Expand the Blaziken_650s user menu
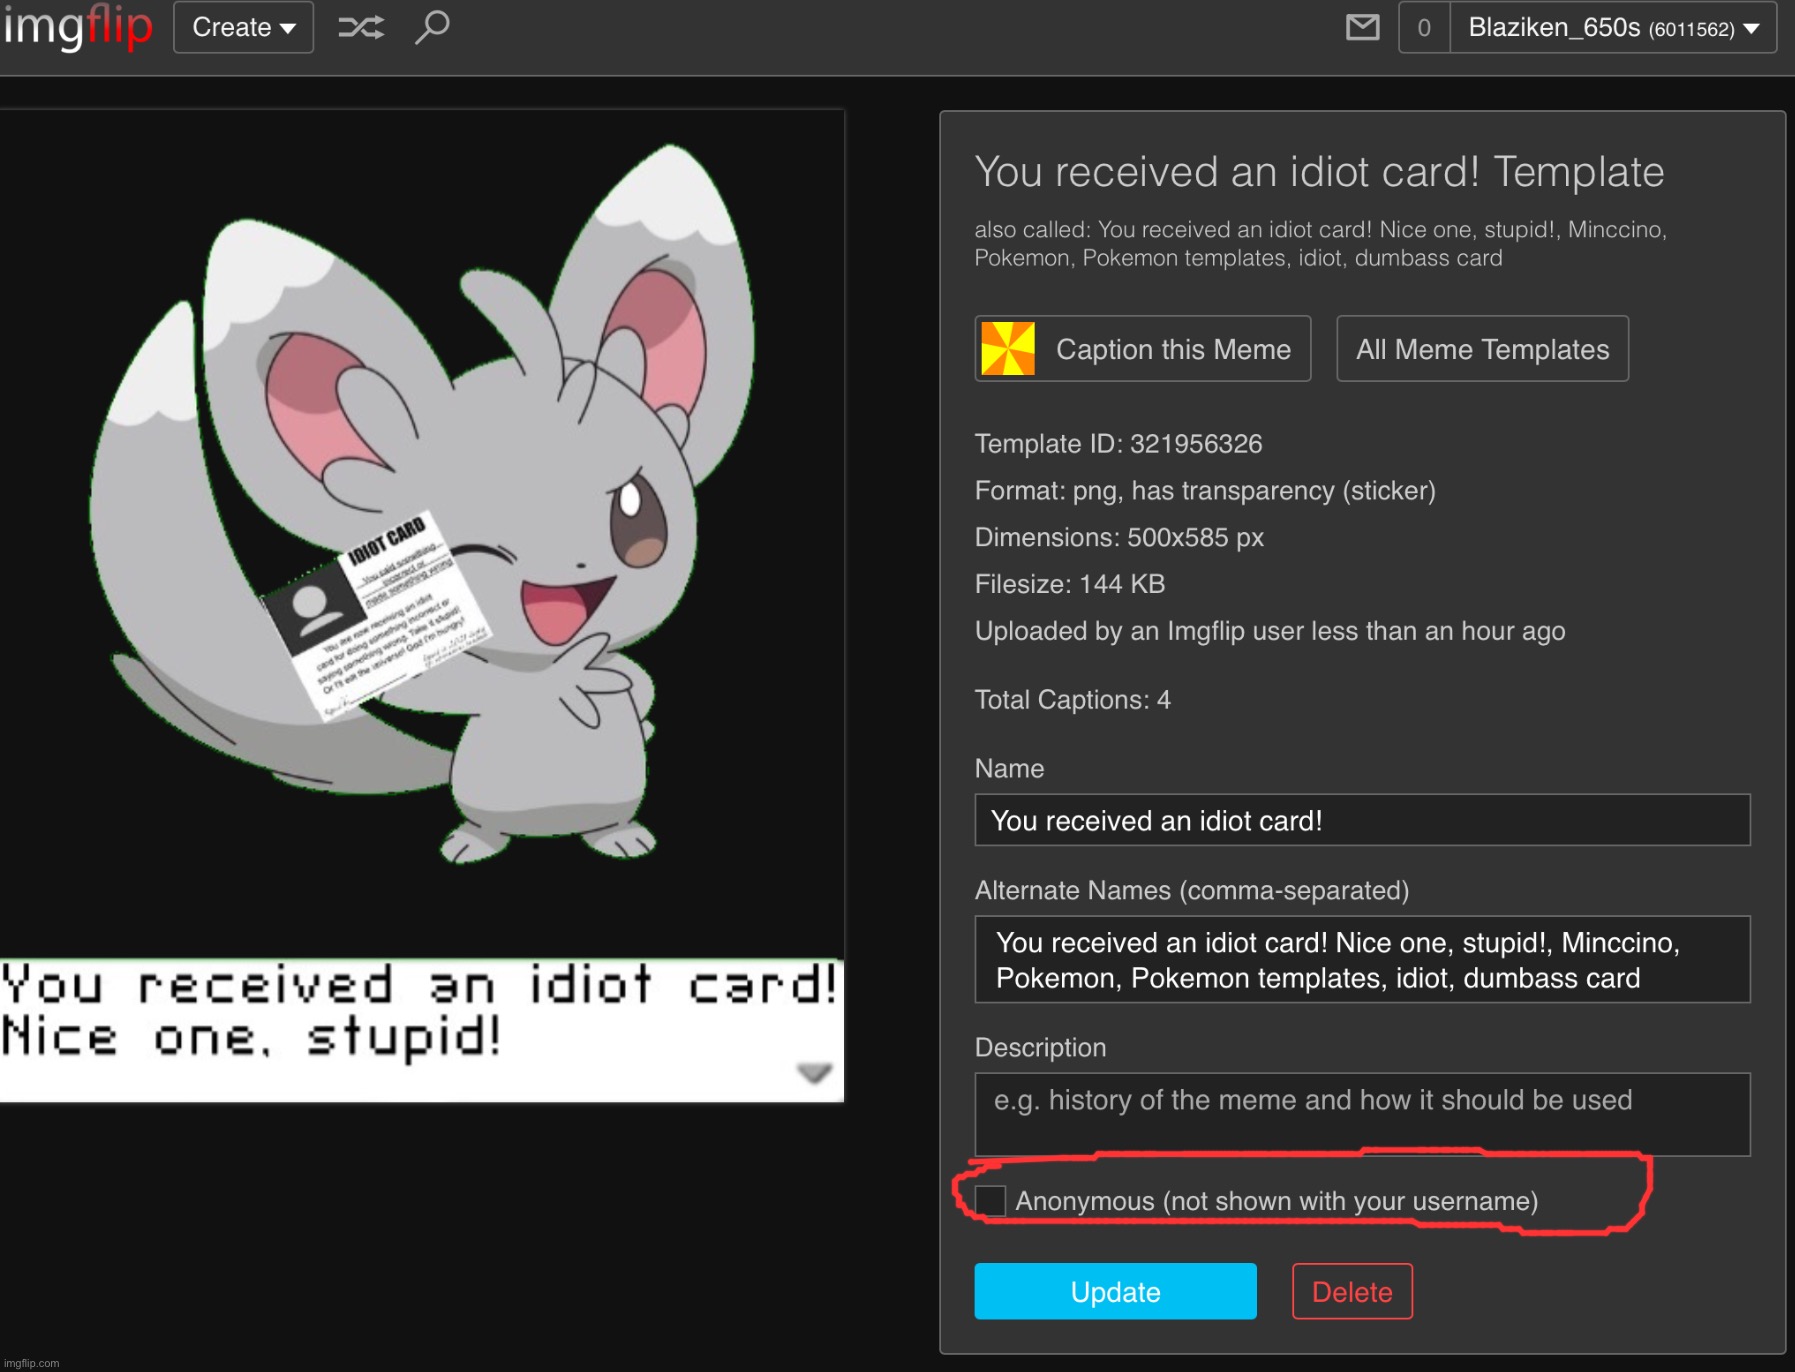The height and width of the screenshot is (1372, 1795). pos(1613,28)
